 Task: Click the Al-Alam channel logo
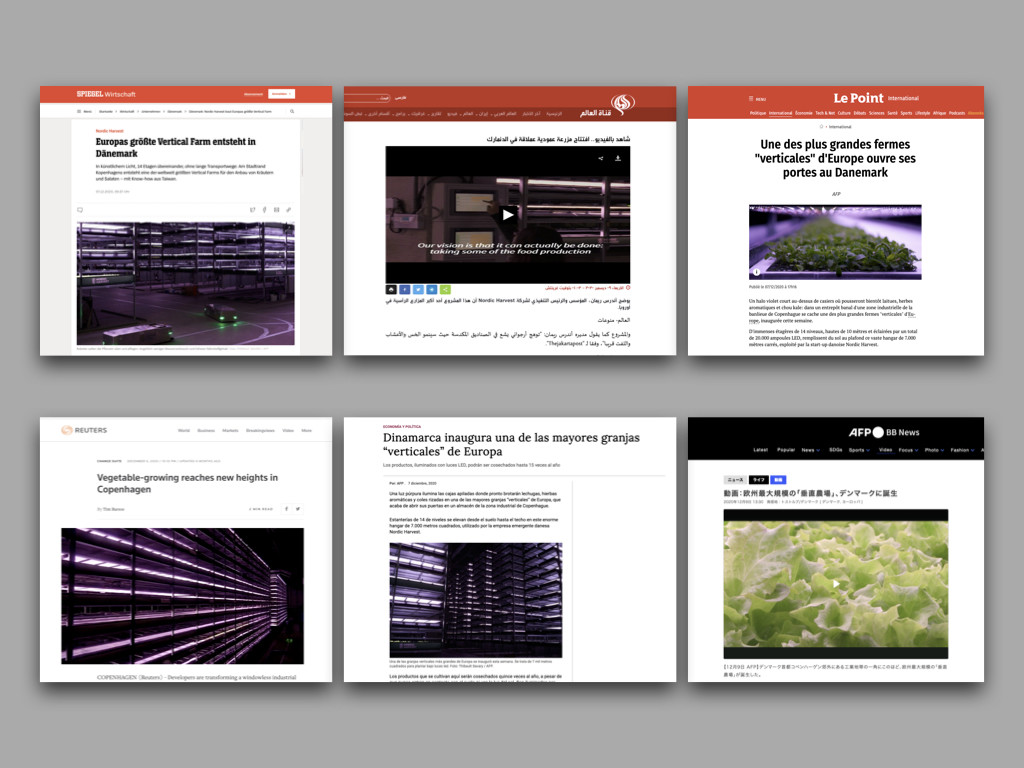623,103
